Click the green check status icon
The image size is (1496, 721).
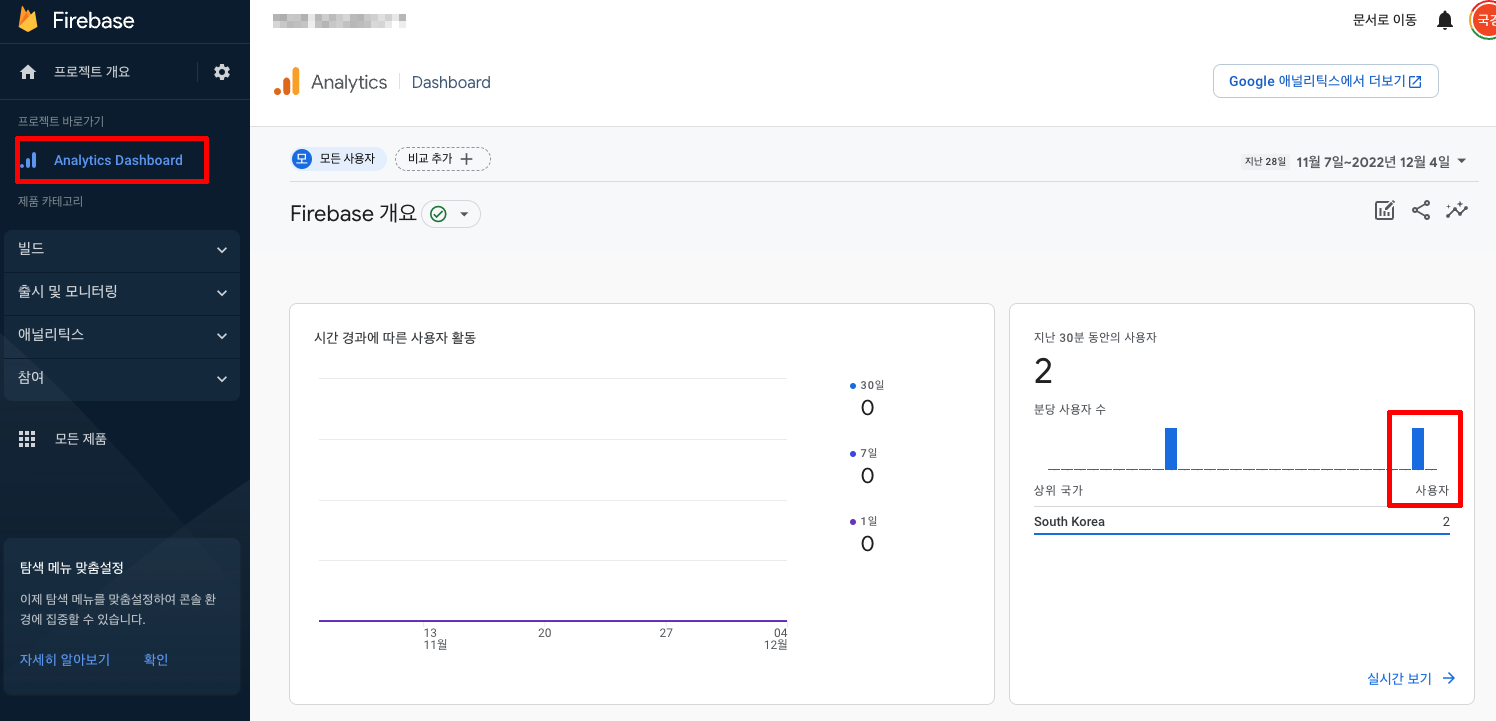[438, 214]
